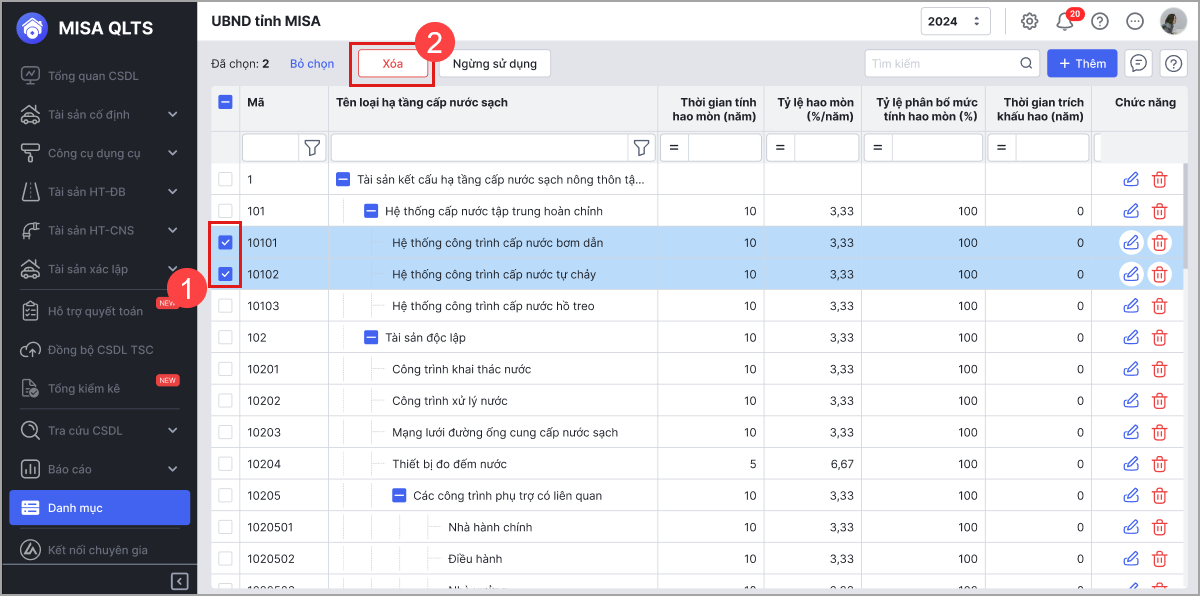Open the chat feedback icon beside Thêm

tap(1138, 63)
